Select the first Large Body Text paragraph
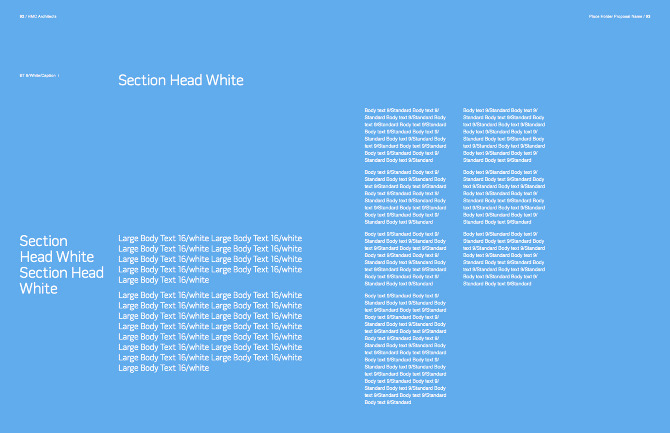This screenshot has width=670, height=433. pos(210,259)
